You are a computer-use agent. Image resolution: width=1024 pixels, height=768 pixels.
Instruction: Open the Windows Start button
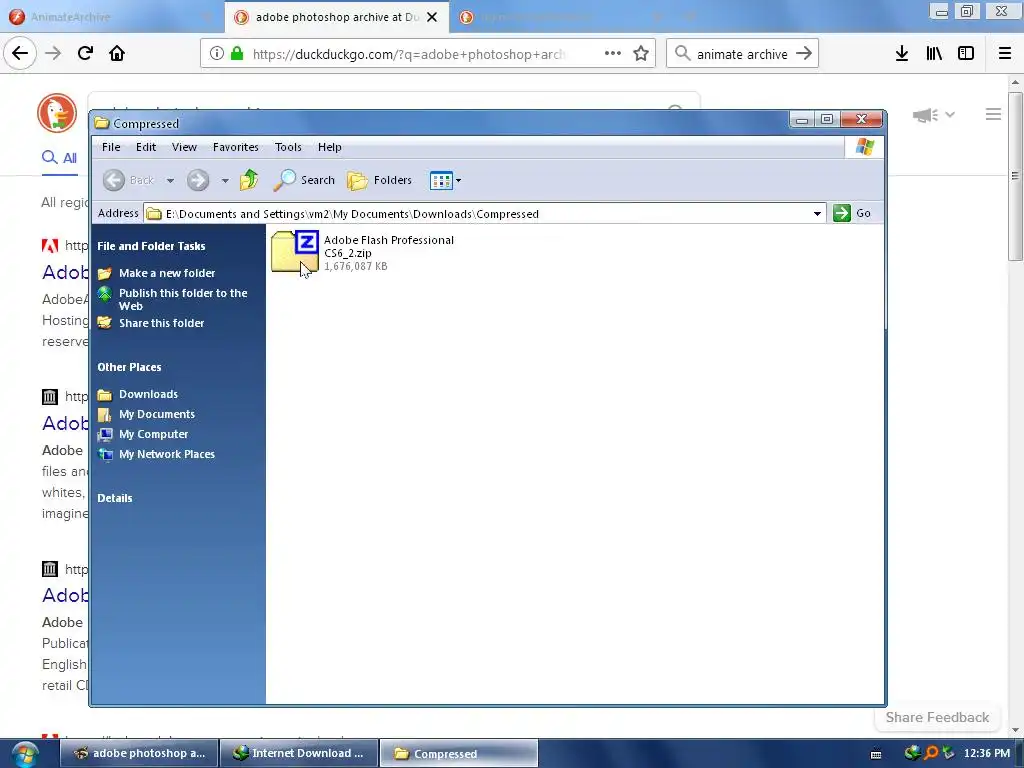click(25, 754)
